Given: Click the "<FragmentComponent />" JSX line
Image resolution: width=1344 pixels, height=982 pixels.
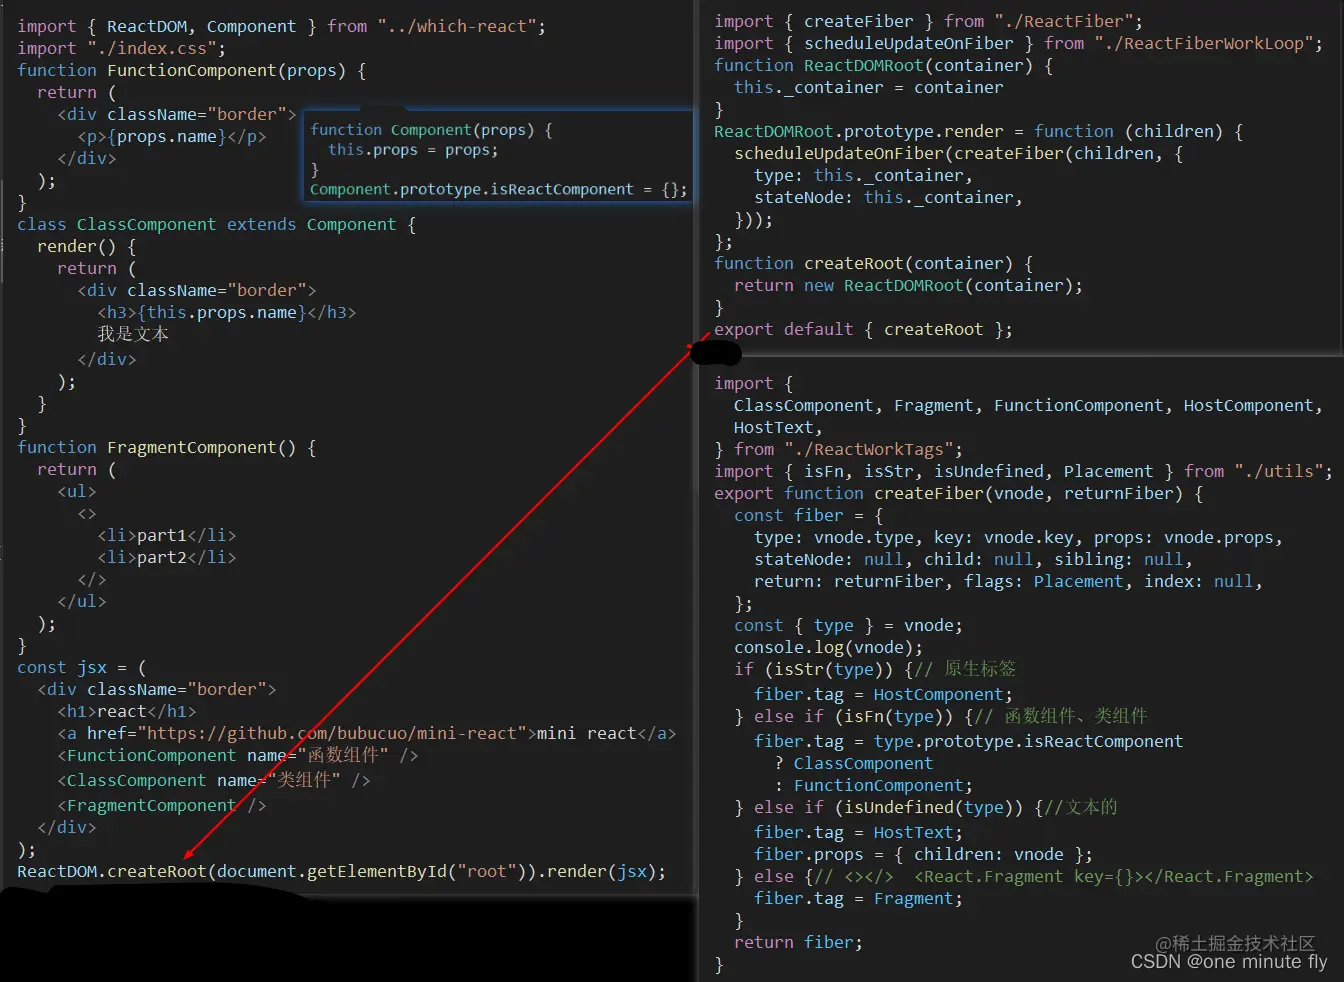Looking at the screenshot, I should click(162, 805).
